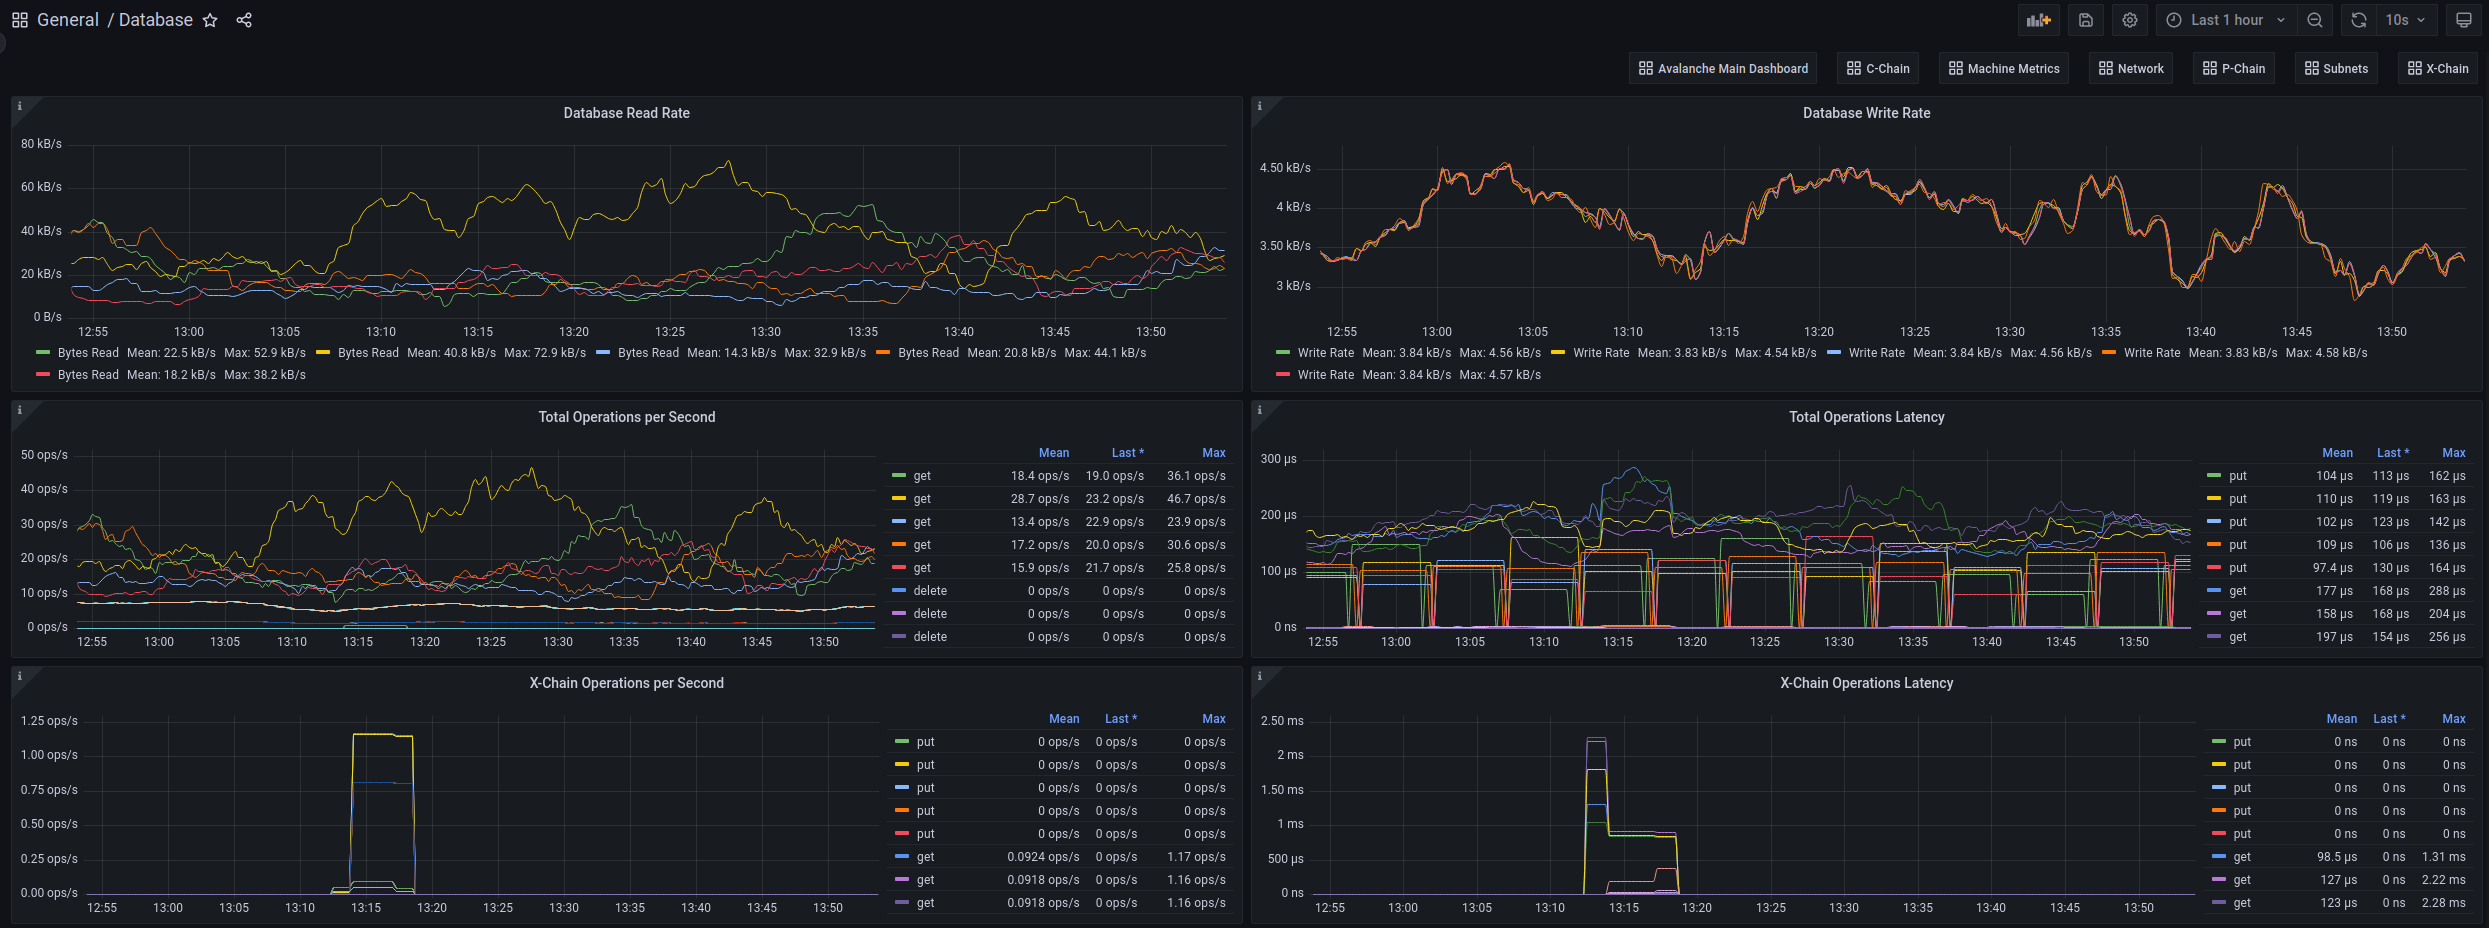Sort Total Operations Latency legend by Mean
Screen dimensions: 2489x928
2337,453
